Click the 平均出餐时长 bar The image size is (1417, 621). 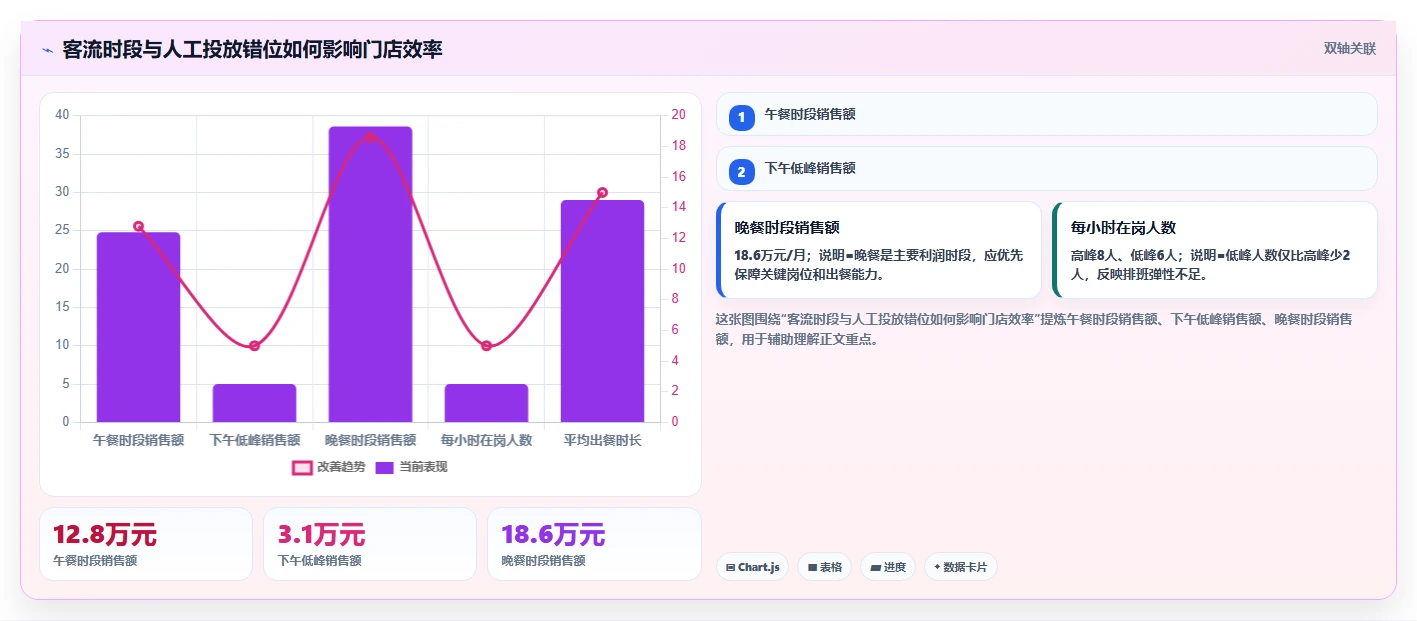[602, 311]
